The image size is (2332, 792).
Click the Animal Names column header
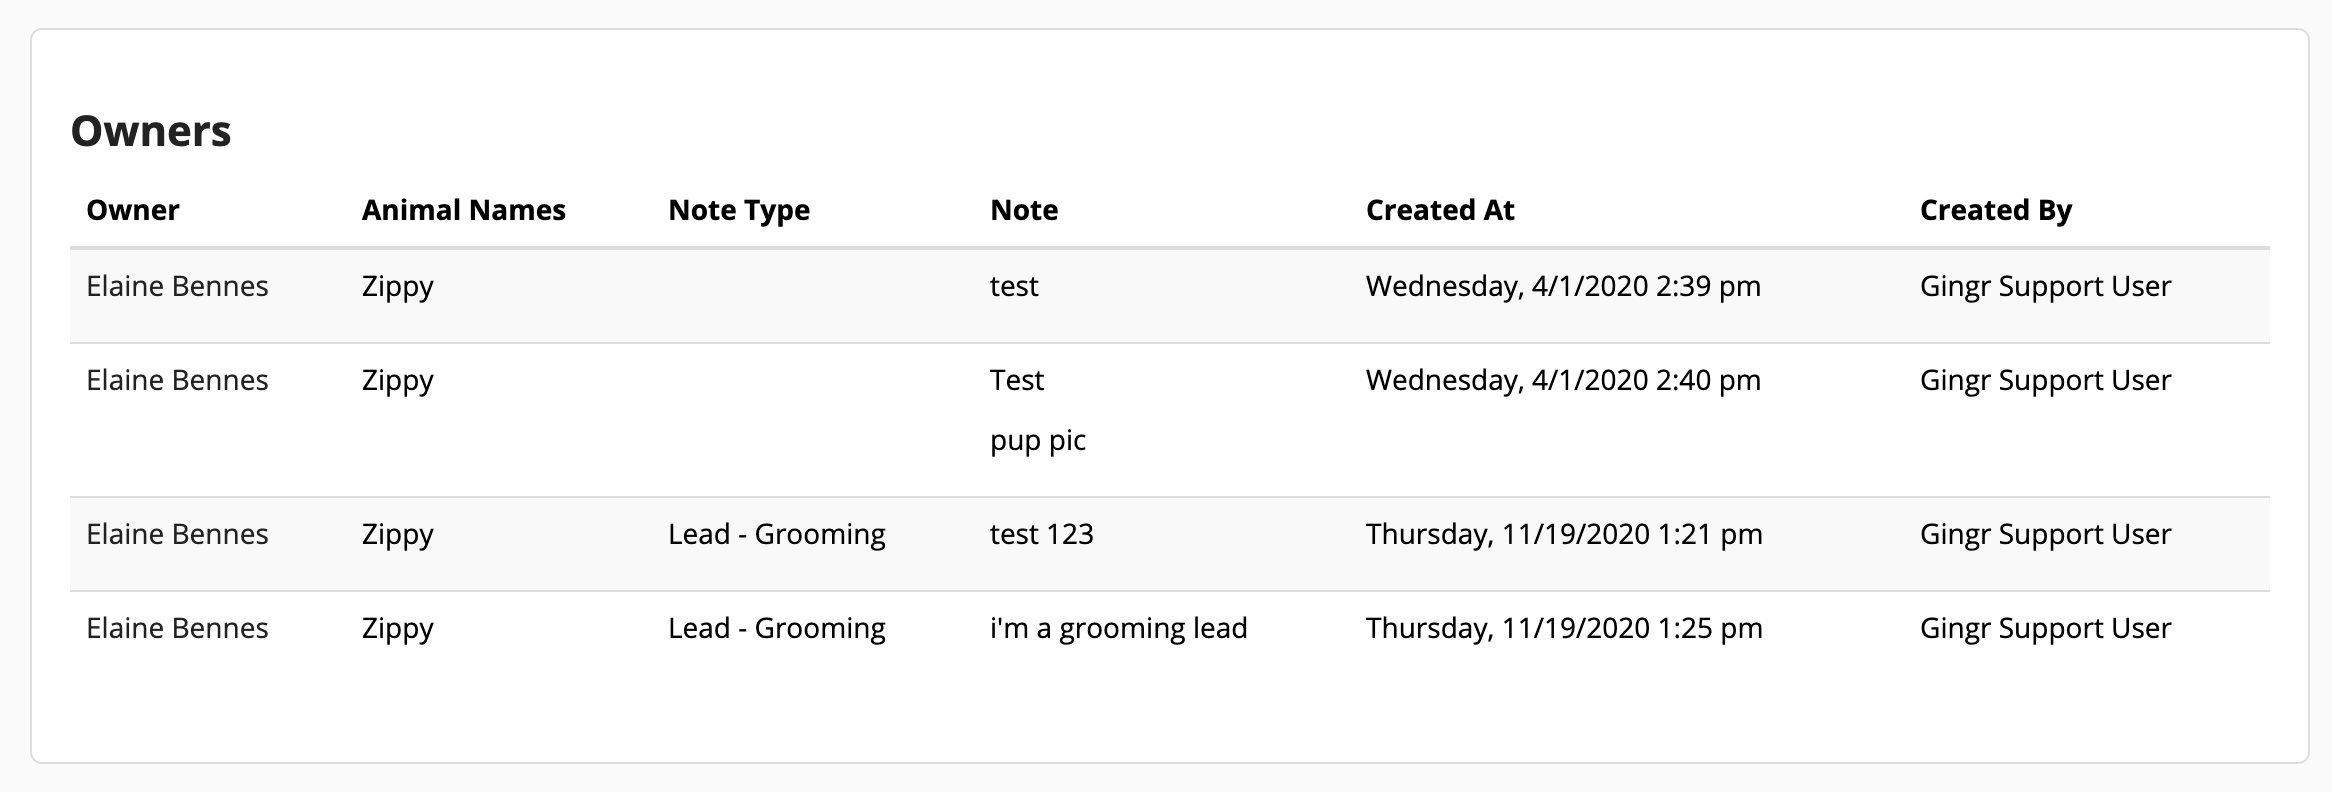(x=464, y=210)
